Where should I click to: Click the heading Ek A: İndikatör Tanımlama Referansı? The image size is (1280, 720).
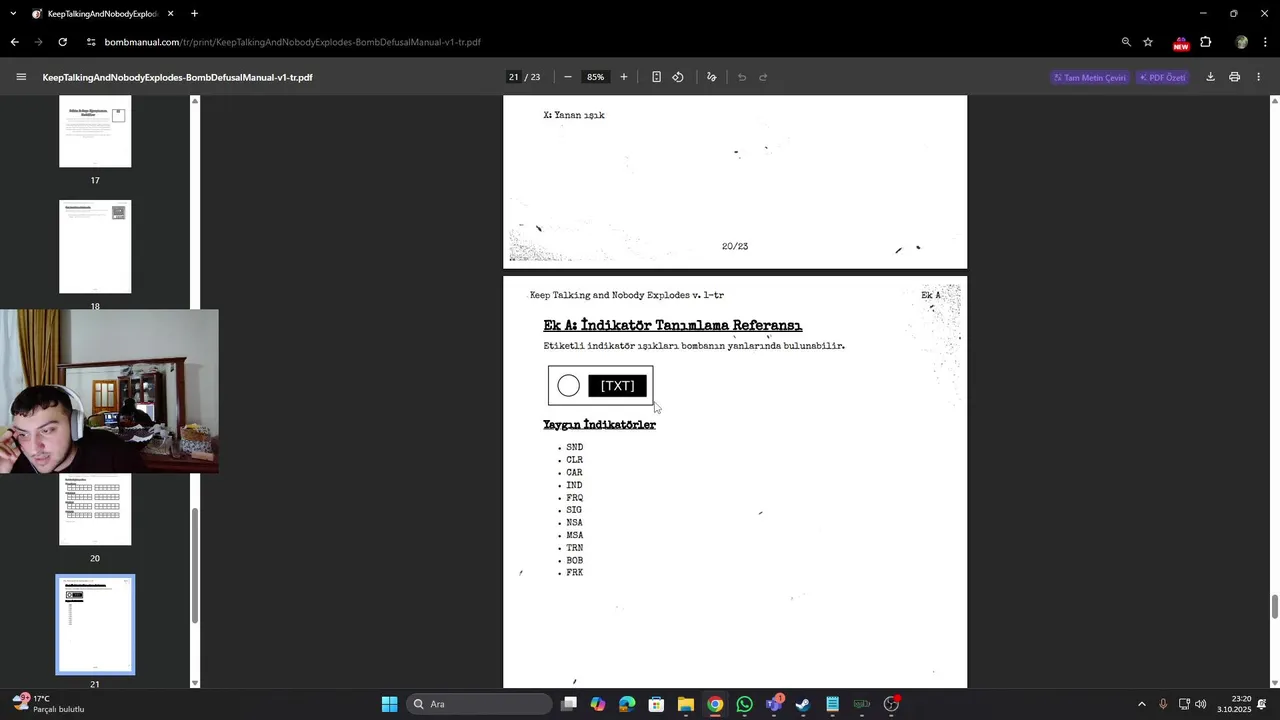click(673, 326)
